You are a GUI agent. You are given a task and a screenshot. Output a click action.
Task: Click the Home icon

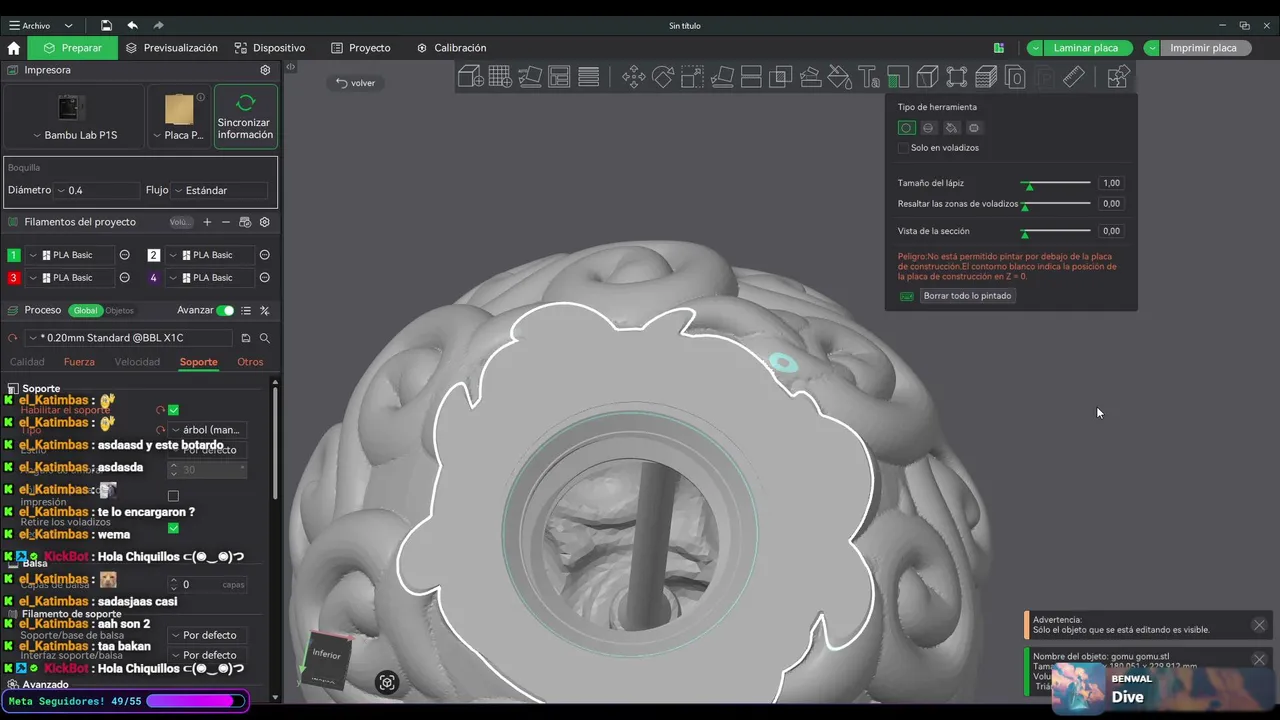(13, 48)
